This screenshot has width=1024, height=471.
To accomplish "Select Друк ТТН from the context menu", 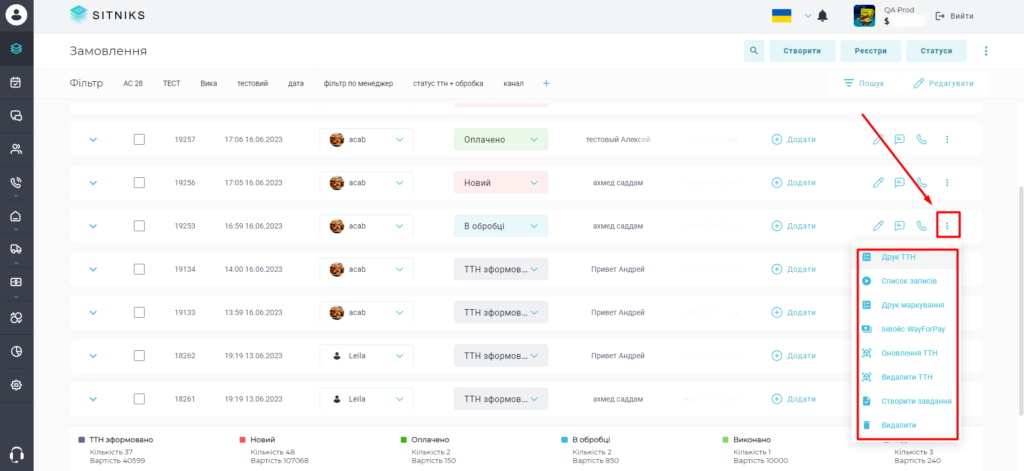I will [x=905, y=257].
